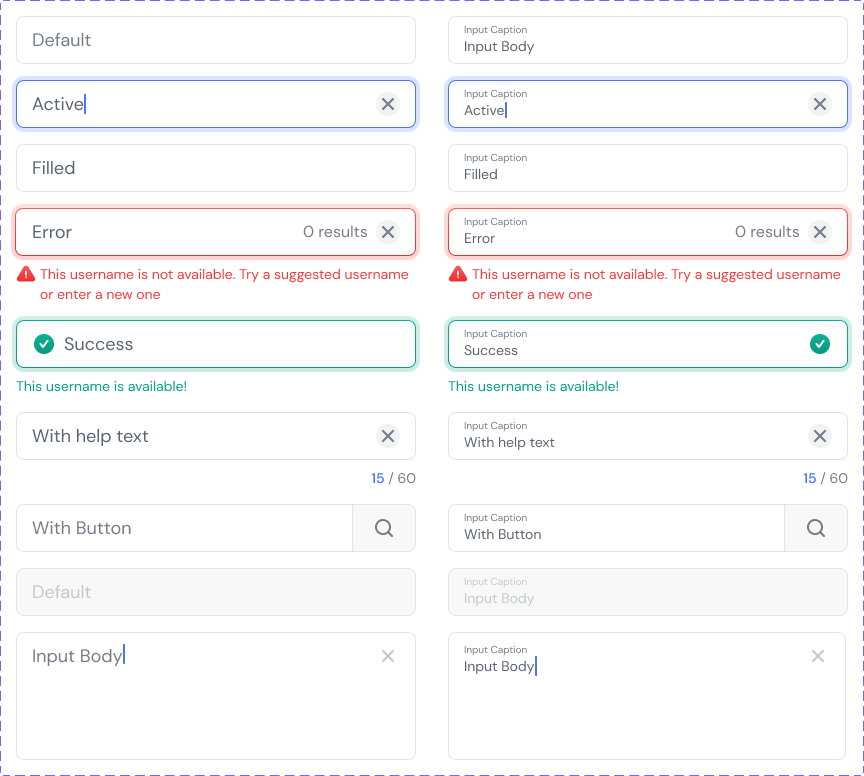The height and width of the screenshot is (776, 864).
Task: Click the "0 results" text in the uncaptioned Error input
Action: 335,232
